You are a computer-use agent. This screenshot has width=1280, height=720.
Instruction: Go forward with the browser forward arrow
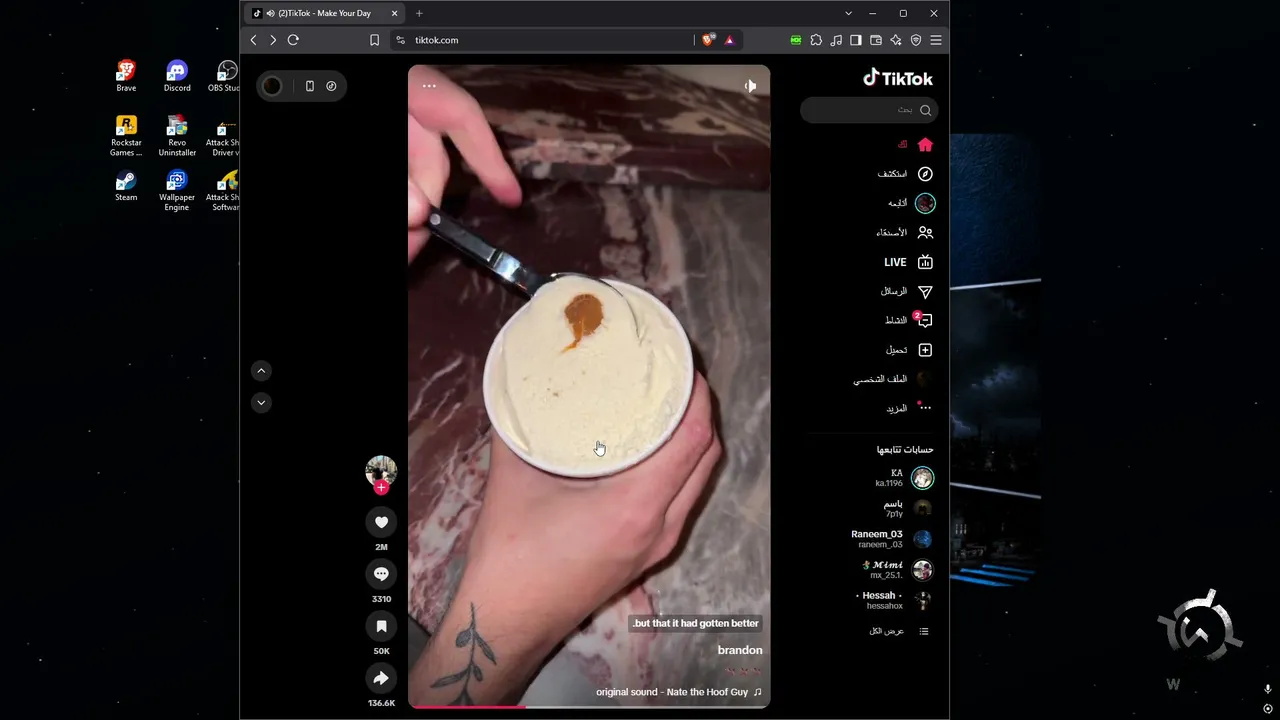tap(273, 40)
